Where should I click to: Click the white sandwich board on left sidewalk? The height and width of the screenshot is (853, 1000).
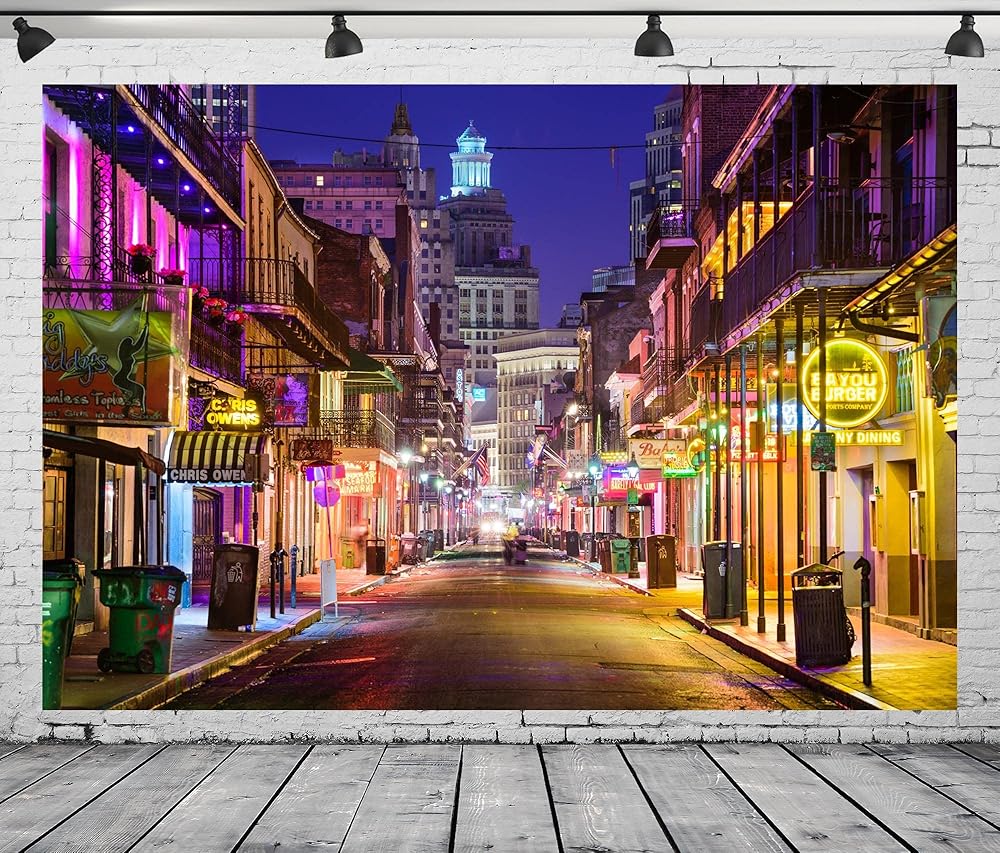(x=329, y=585)
